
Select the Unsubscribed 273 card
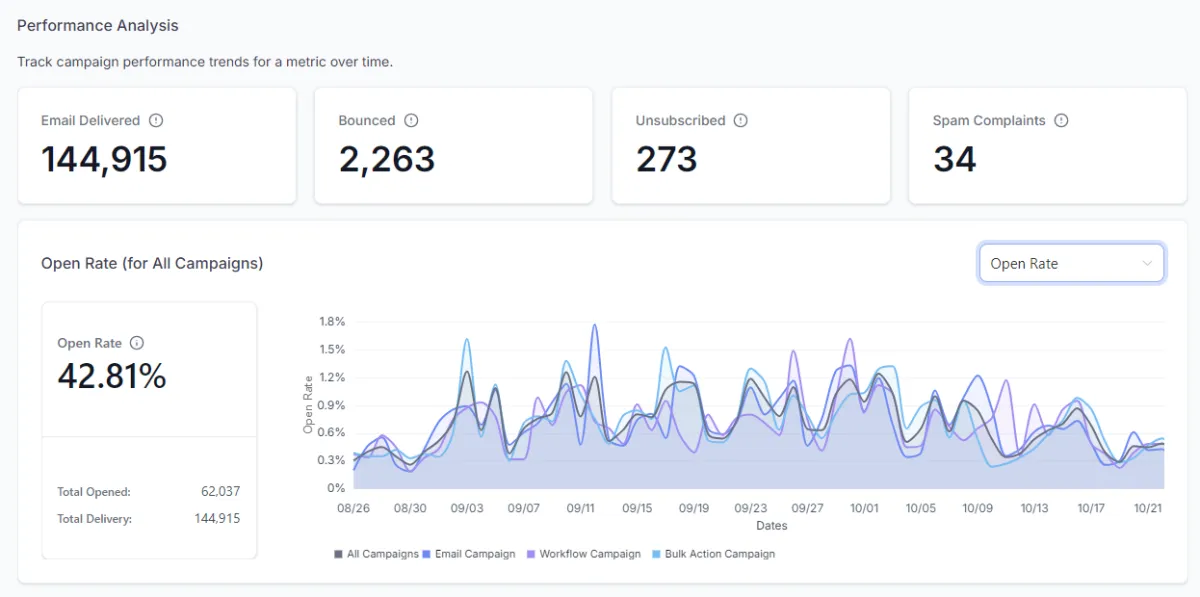751,145
